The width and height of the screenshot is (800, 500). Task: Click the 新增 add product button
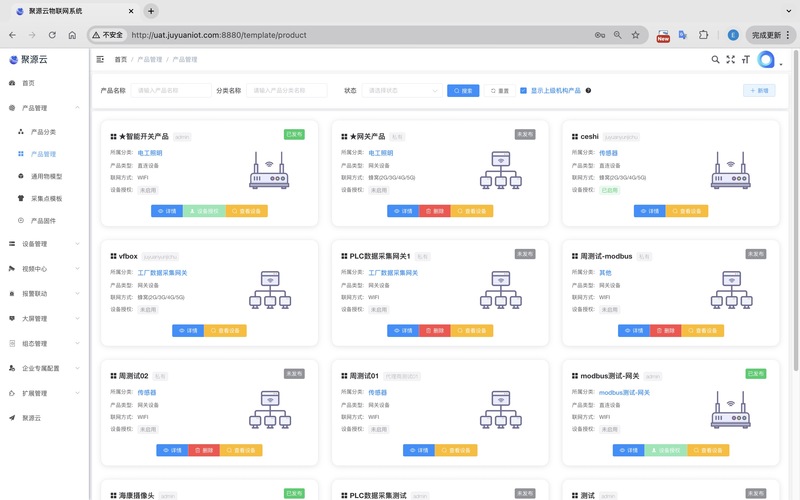click(759, 91)
